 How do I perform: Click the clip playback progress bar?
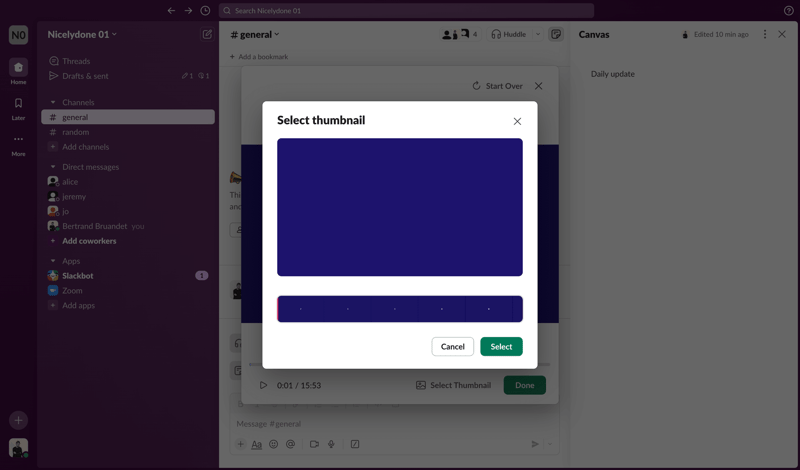pyautogui.click(x=399, y=364)
